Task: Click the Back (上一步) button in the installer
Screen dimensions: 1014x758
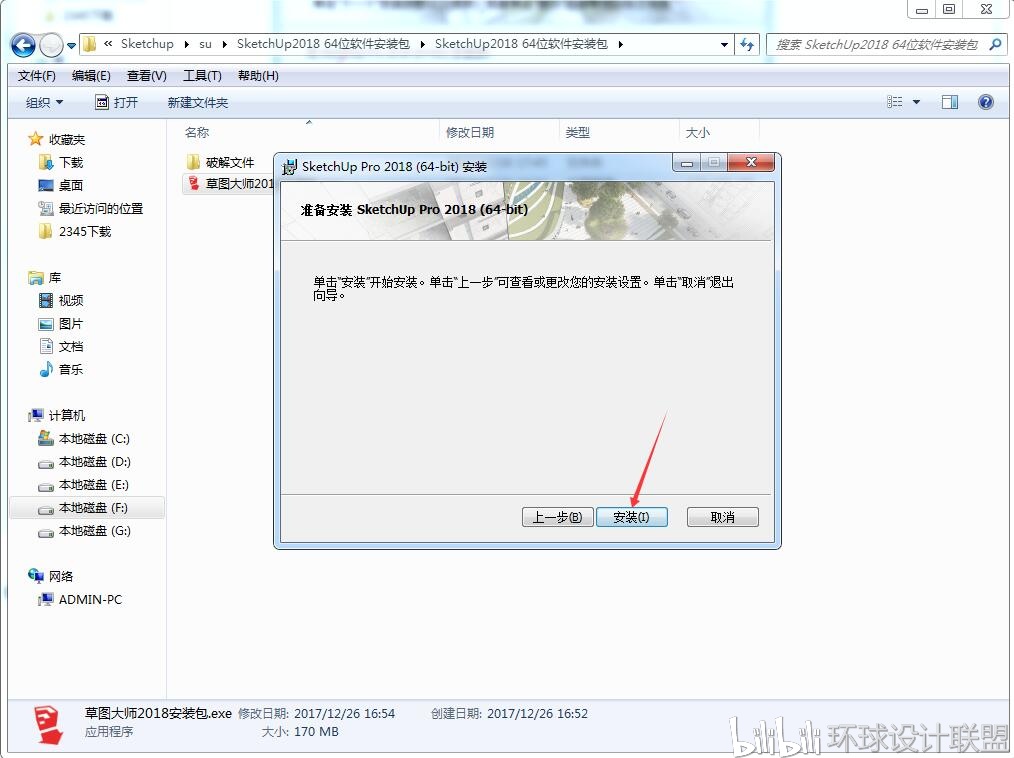Action: [x=557, y=517]
